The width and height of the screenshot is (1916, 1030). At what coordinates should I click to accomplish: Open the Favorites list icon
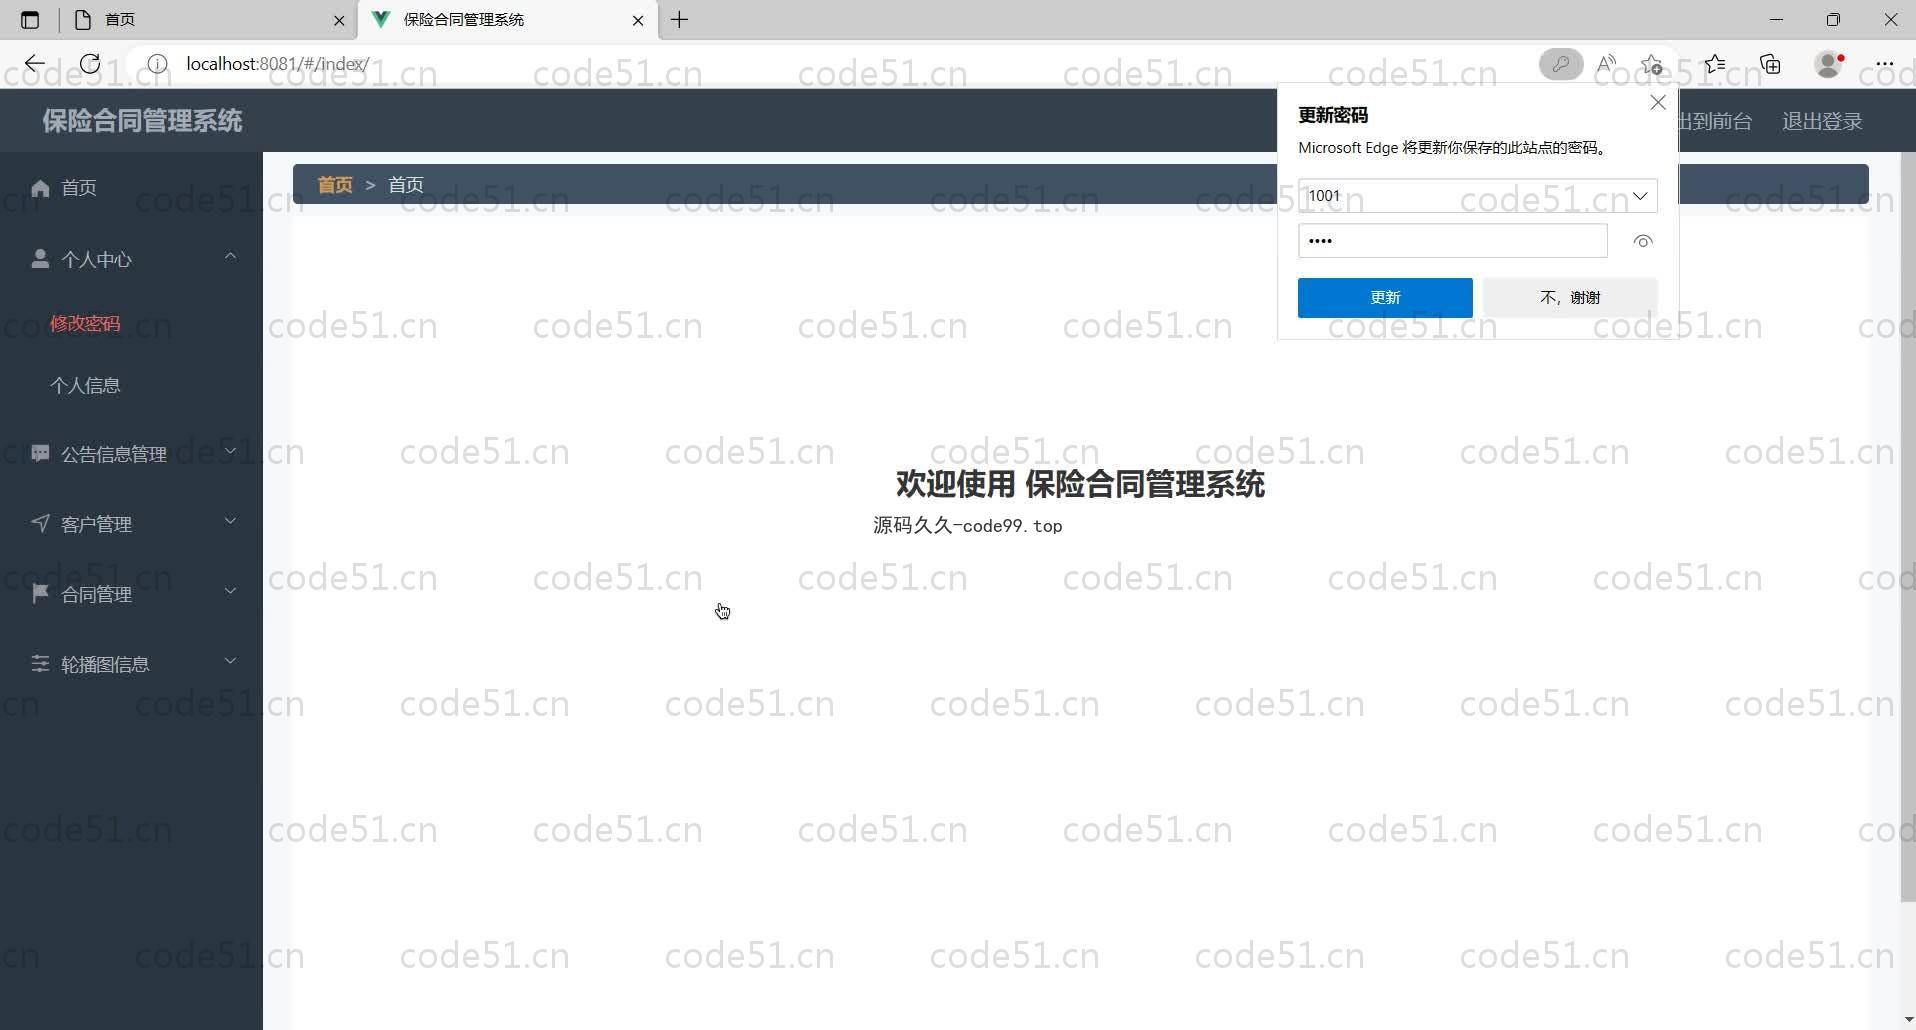[x=1715, y=64]
